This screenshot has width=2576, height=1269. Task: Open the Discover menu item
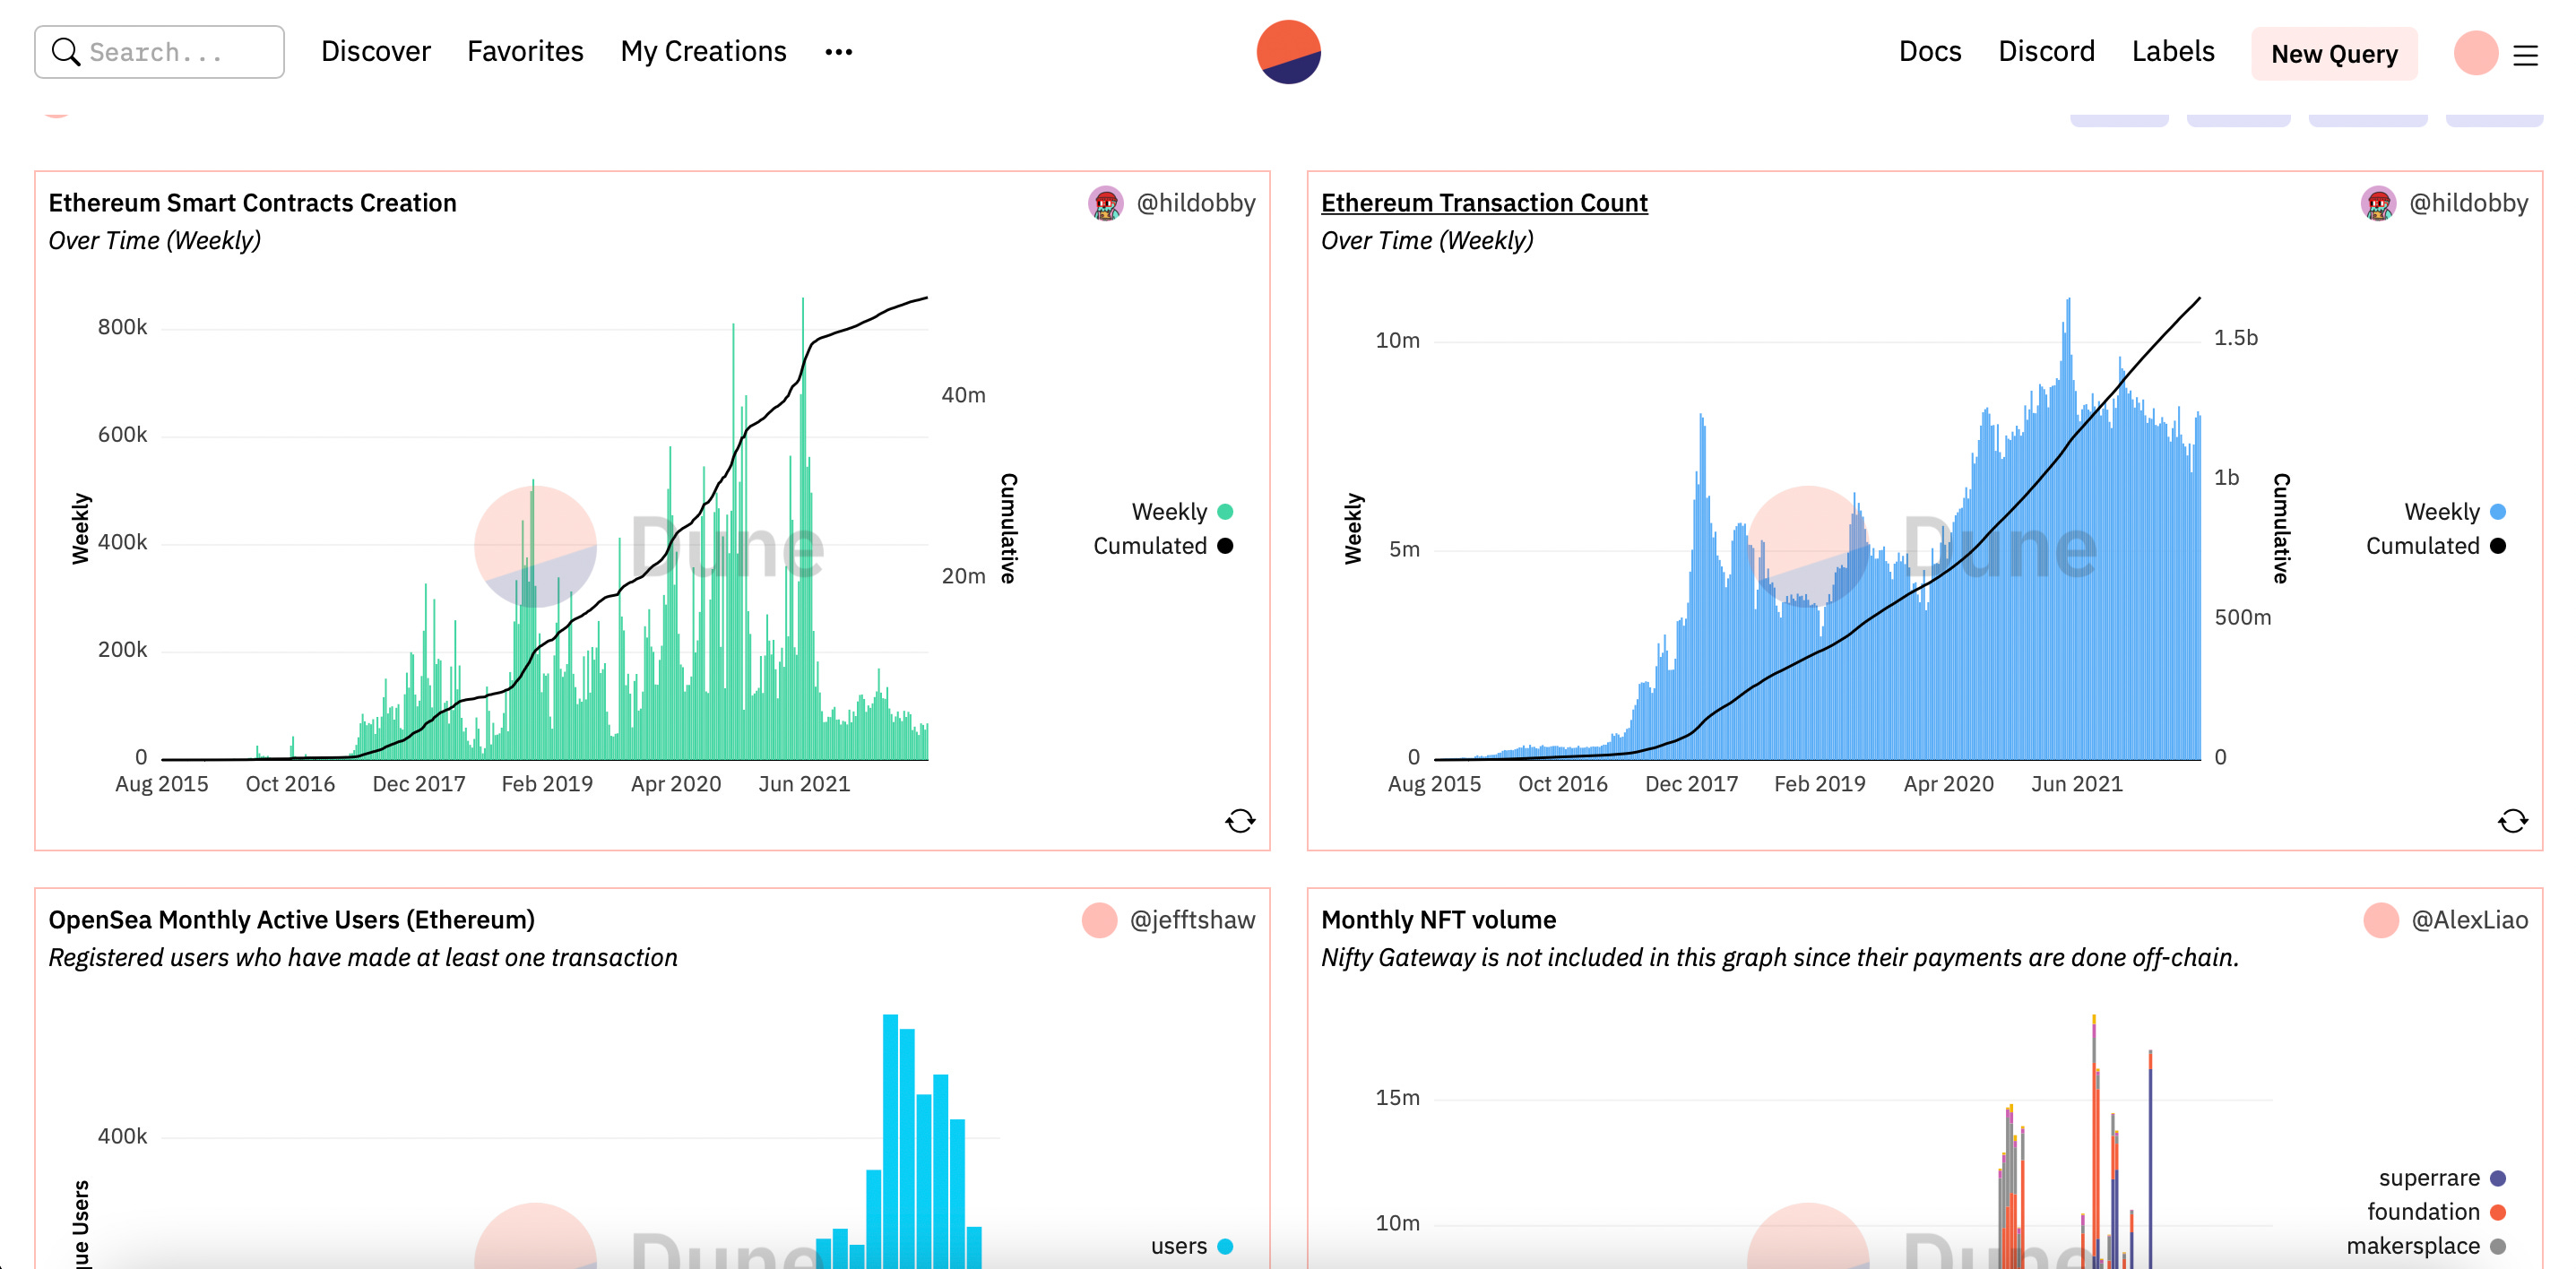click(x=375, y=52)
